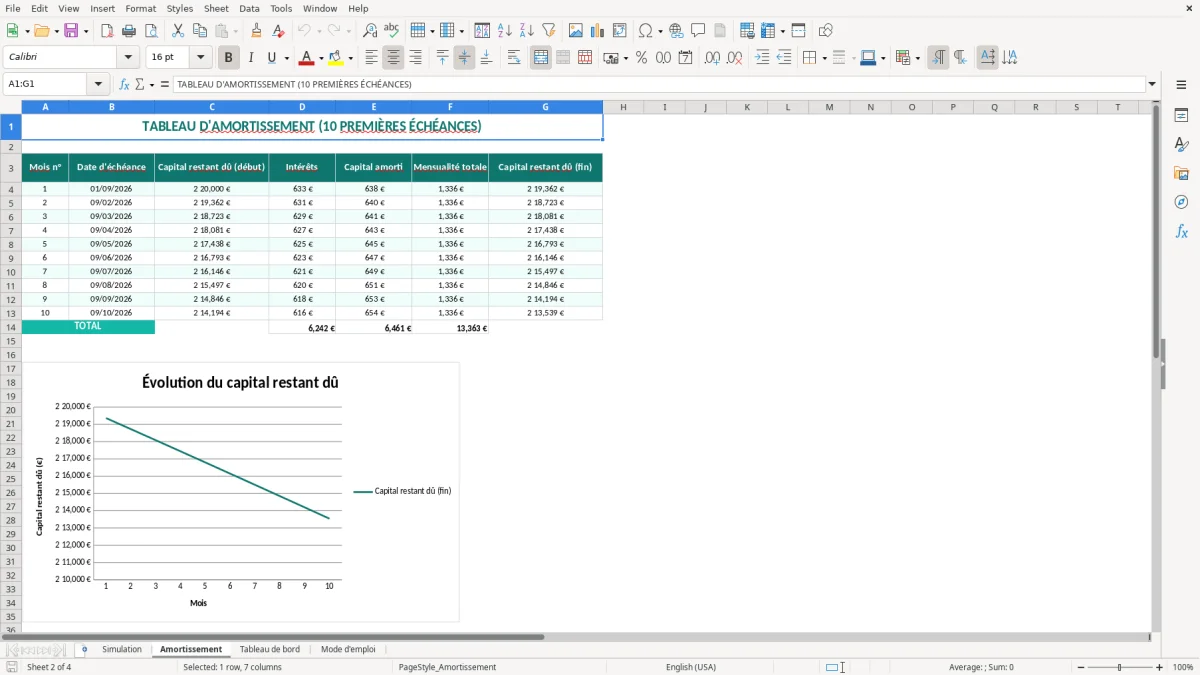1200x675 pixels.
Task: Open the sidebar Gallery panel
Action: click(x=1181, y=174)
